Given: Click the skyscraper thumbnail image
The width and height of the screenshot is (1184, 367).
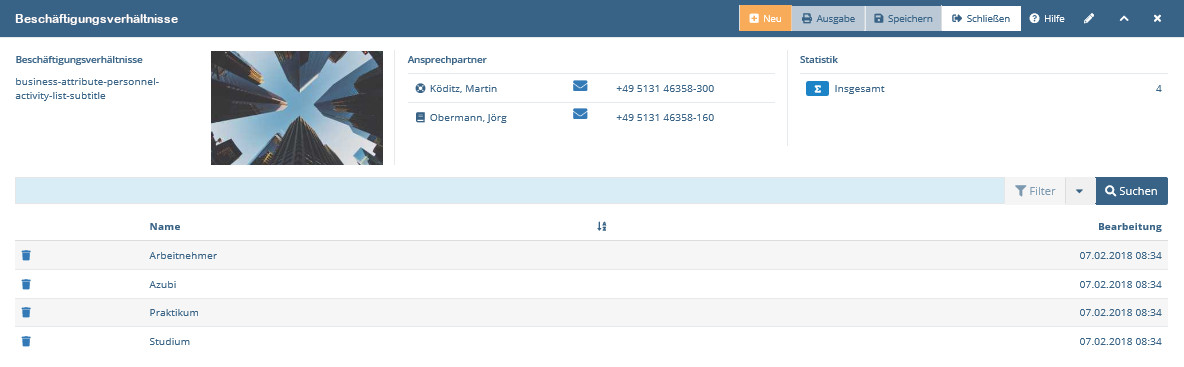Looking at the screenshot, I should (x=297, y=107).
